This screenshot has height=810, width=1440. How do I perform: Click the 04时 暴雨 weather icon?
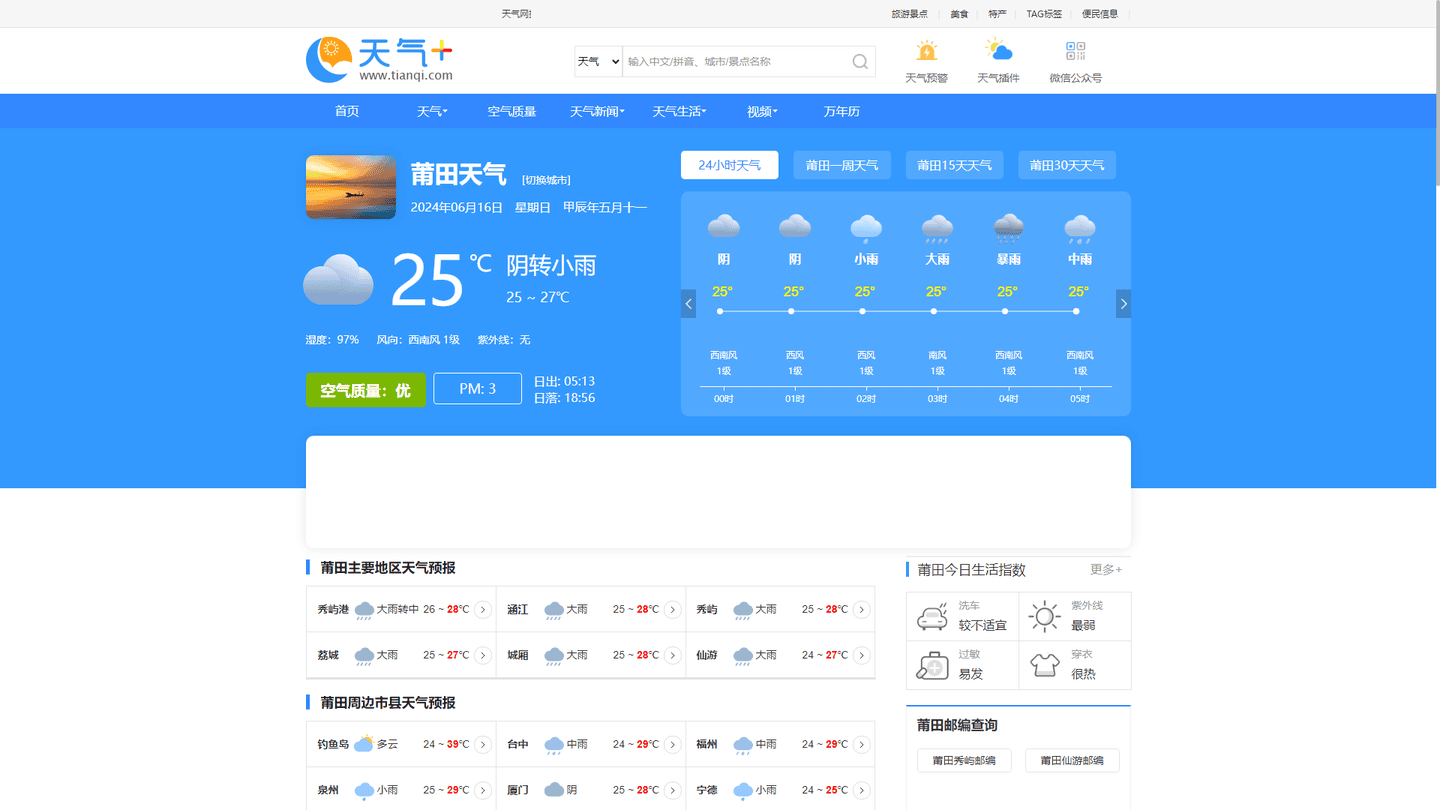1008,228
